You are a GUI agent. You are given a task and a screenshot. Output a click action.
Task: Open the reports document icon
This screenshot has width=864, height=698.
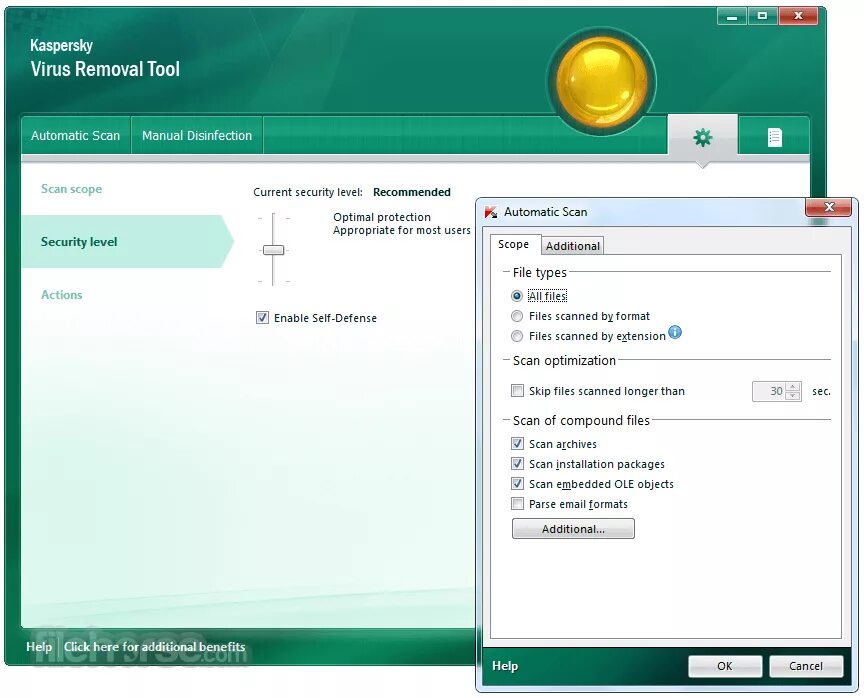[x=774, y=135]
